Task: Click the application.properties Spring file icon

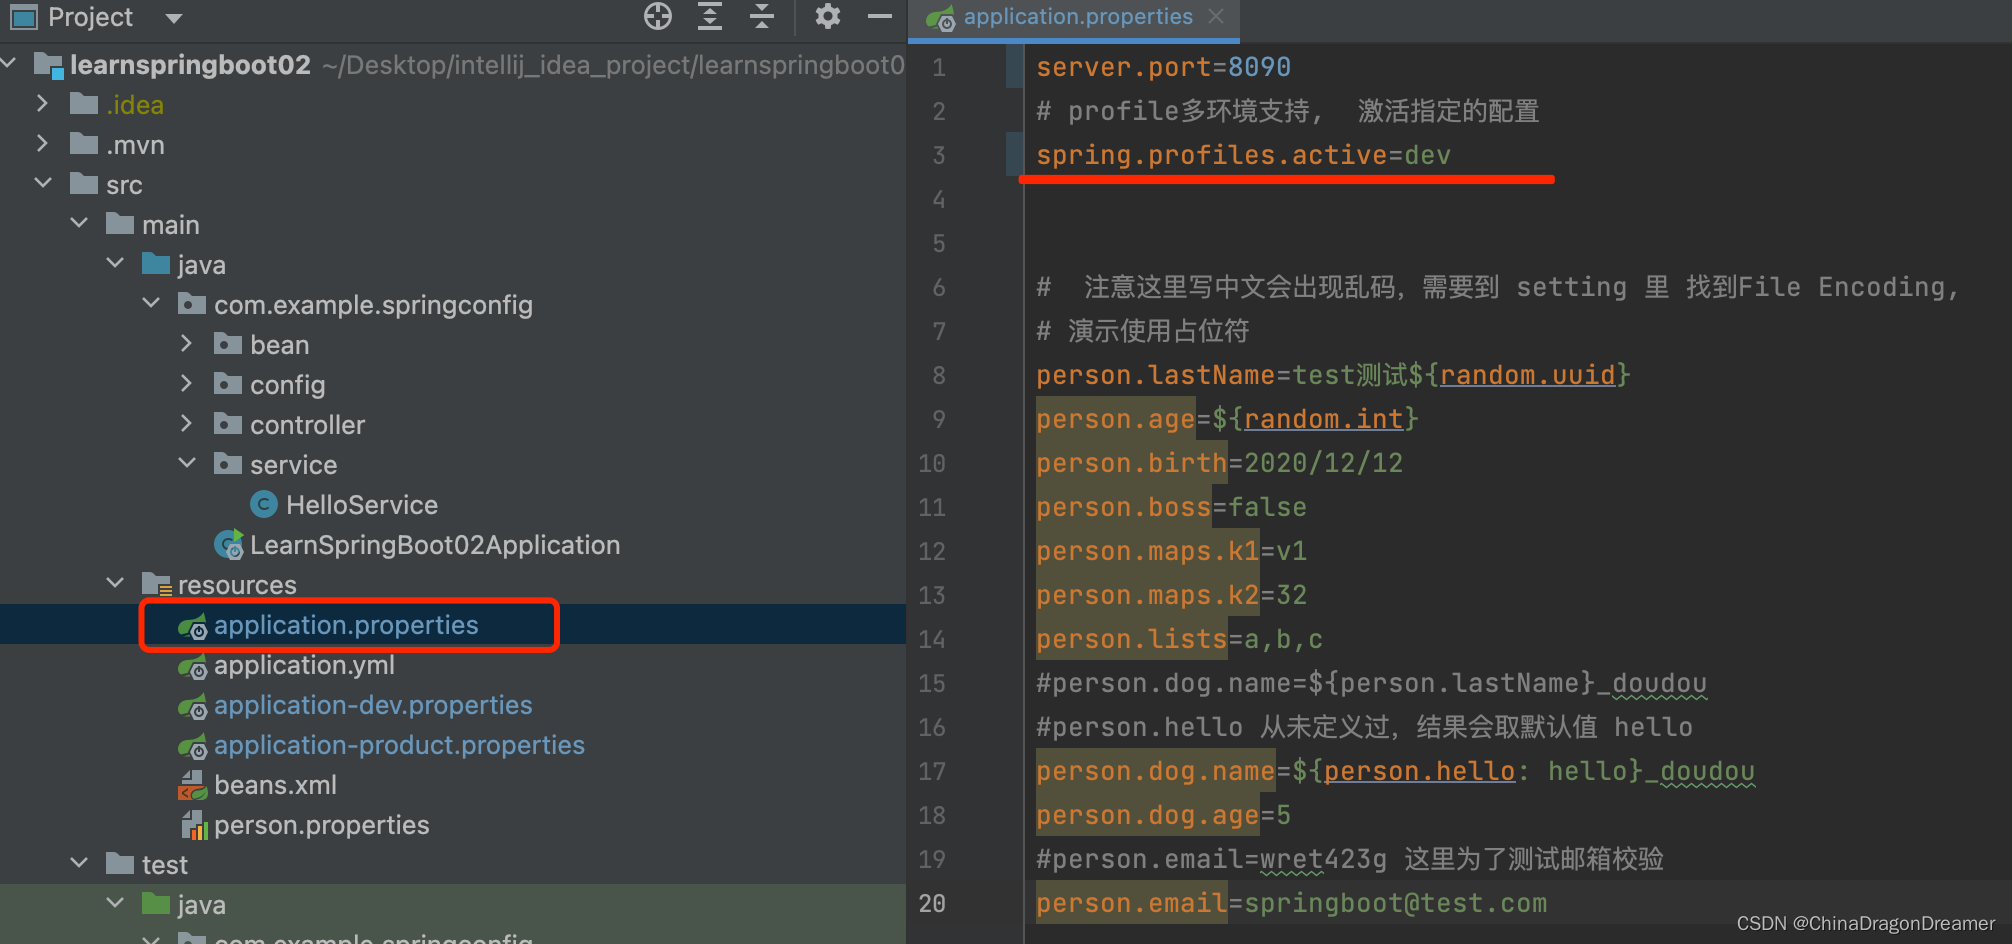Action: coord(193,626)
